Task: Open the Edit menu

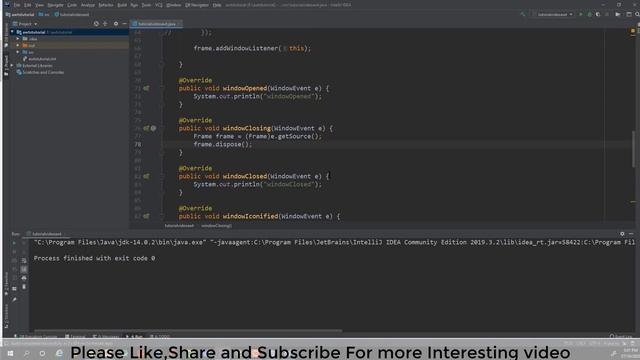Action: click(x=27, y=5)
